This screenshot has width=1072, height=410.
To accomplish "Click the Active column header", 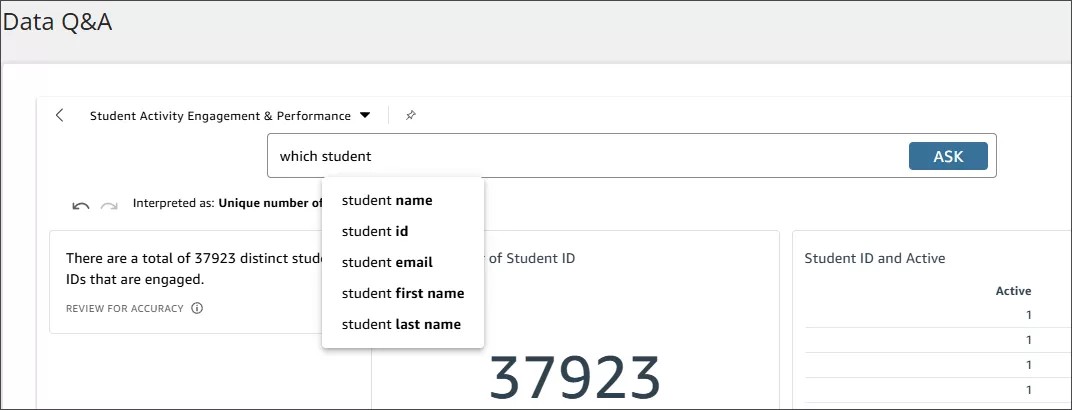I will [1013, 291].
